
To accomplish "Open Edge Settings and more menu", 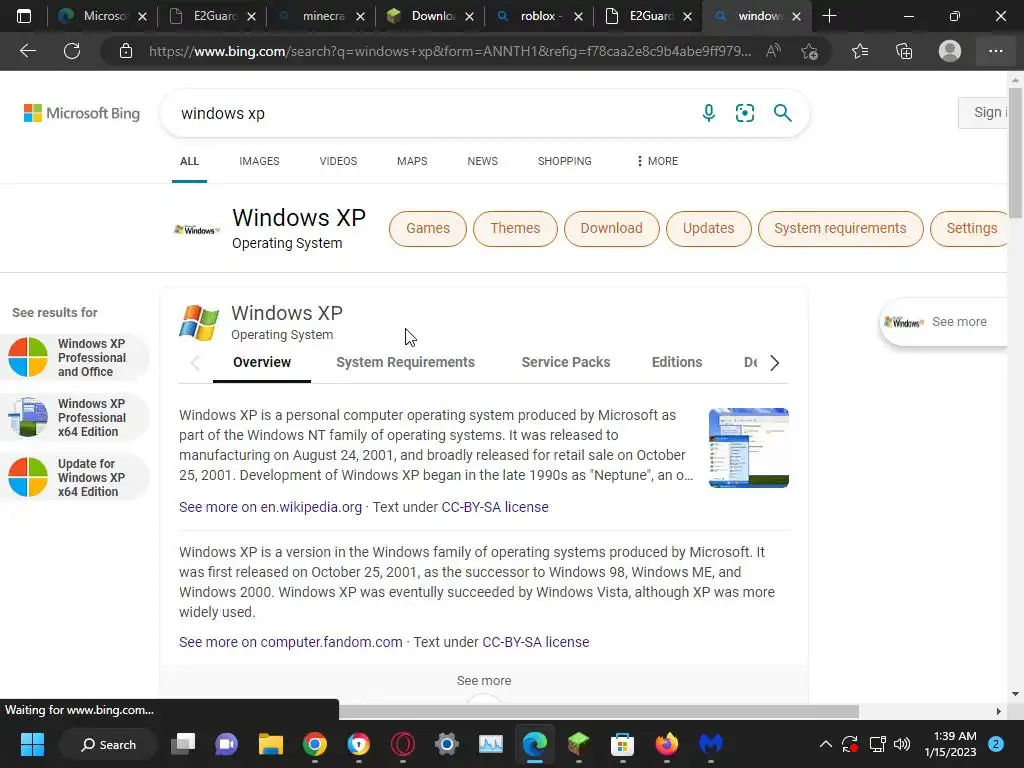I will click(x=995, y=51).
